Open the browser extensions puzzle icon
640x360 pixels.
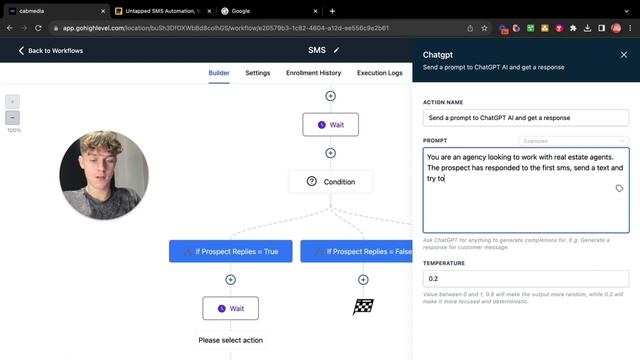coord(573,28)
